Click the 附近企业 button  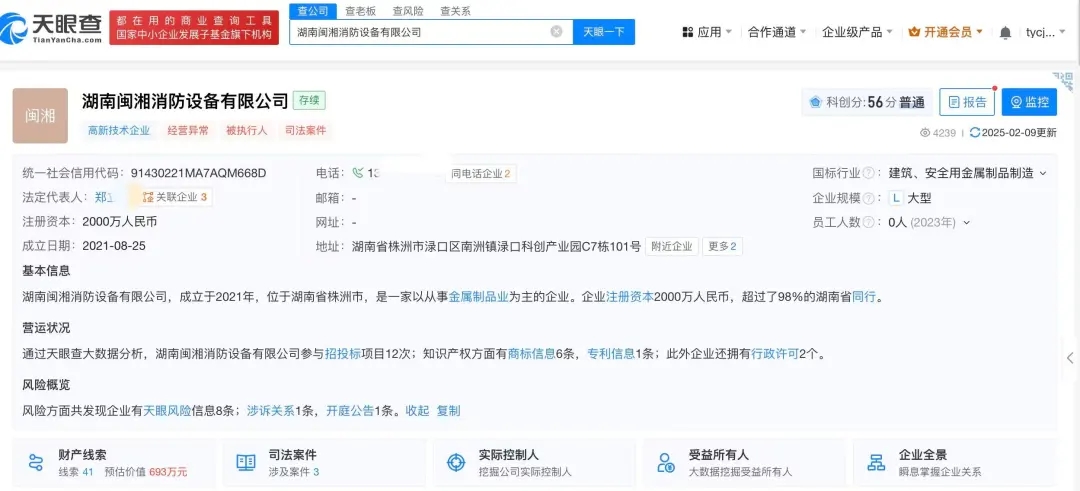point(672,247)
